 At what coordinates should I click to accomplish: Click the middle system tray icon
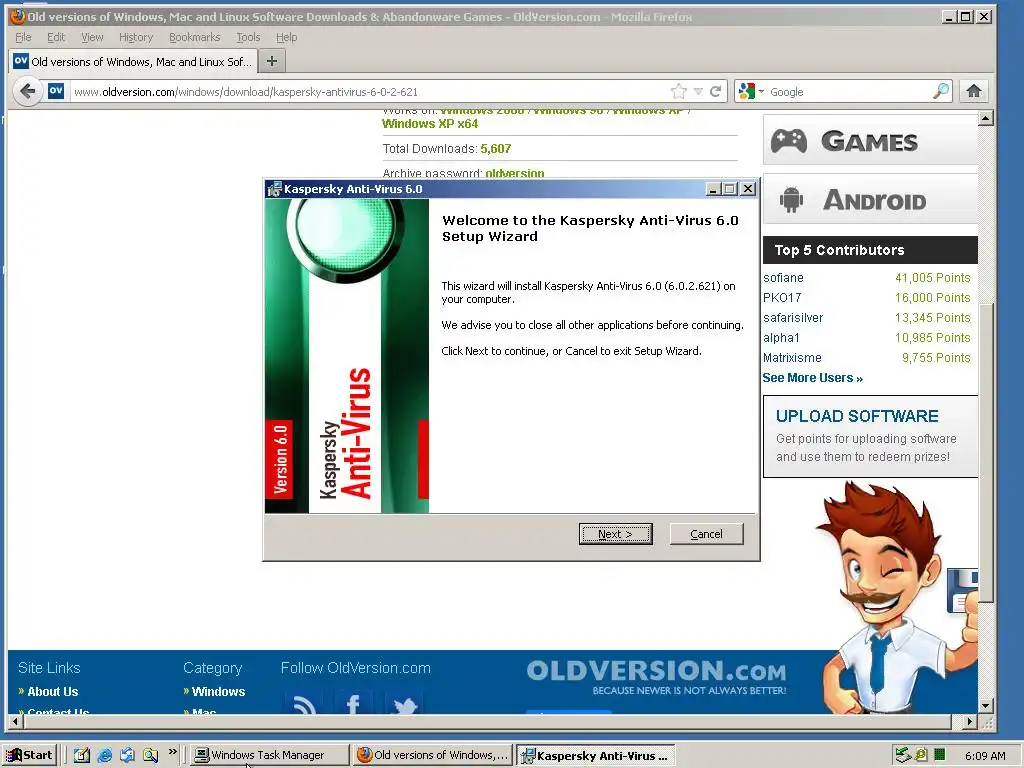pyautogui.click(x=921, y=755)
